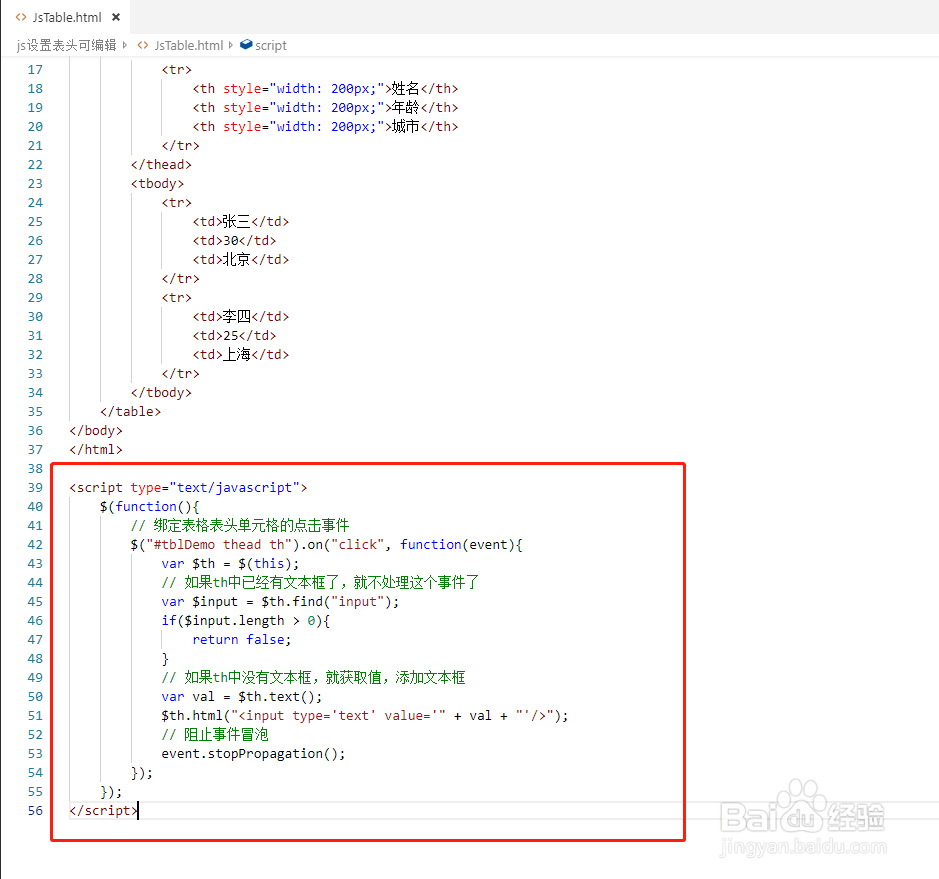The width and height of the screenshot is (939, 879).
Task: Open breadcrumb item JsTable.html
Action: click(x=189, y=46)
